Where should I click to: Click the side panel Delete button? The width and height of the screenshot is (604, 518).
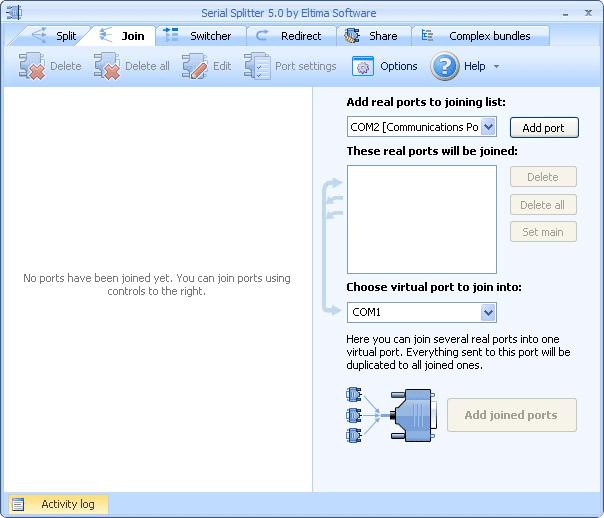(x=543, y=177)
